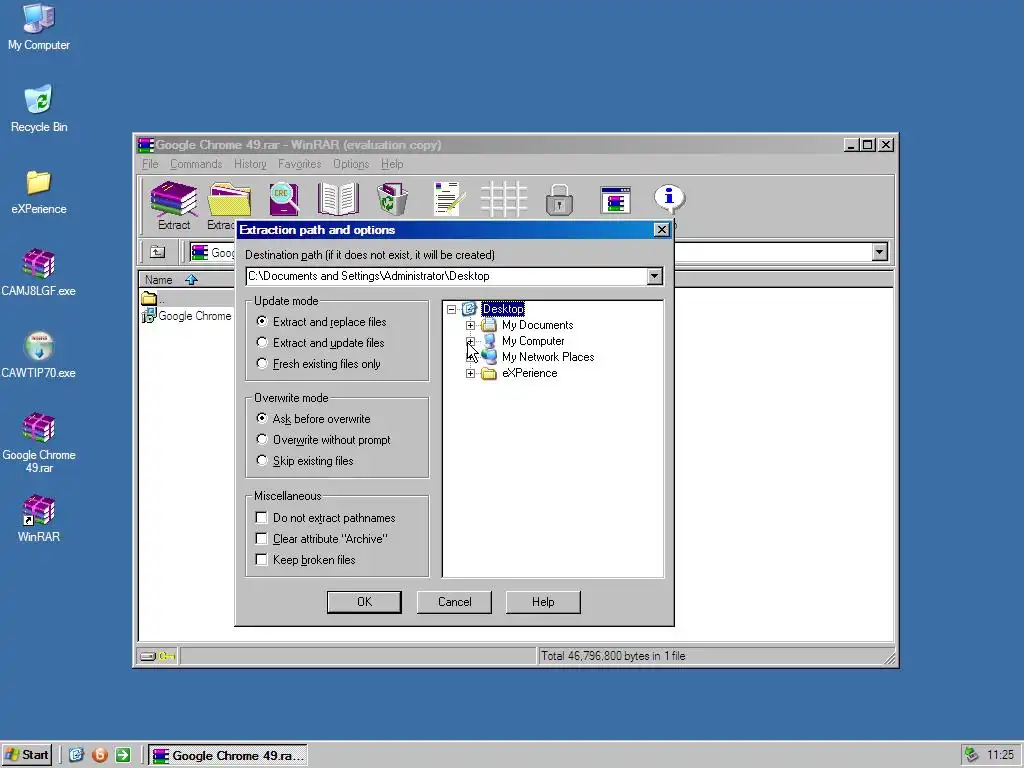This screenshot has width=1024, height=768.
Task: Click the Destination path text field
Action: click(446, 276)
